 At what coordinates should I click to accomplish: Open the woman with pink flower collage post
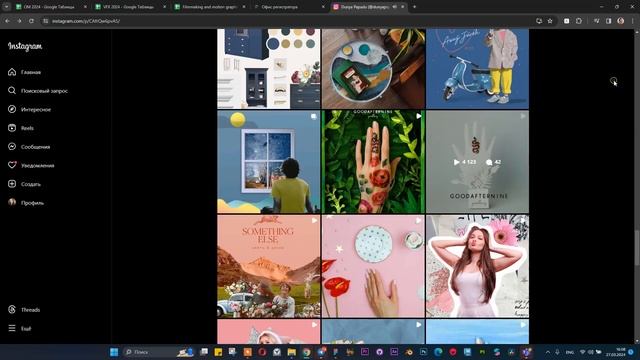coord(478,266)
